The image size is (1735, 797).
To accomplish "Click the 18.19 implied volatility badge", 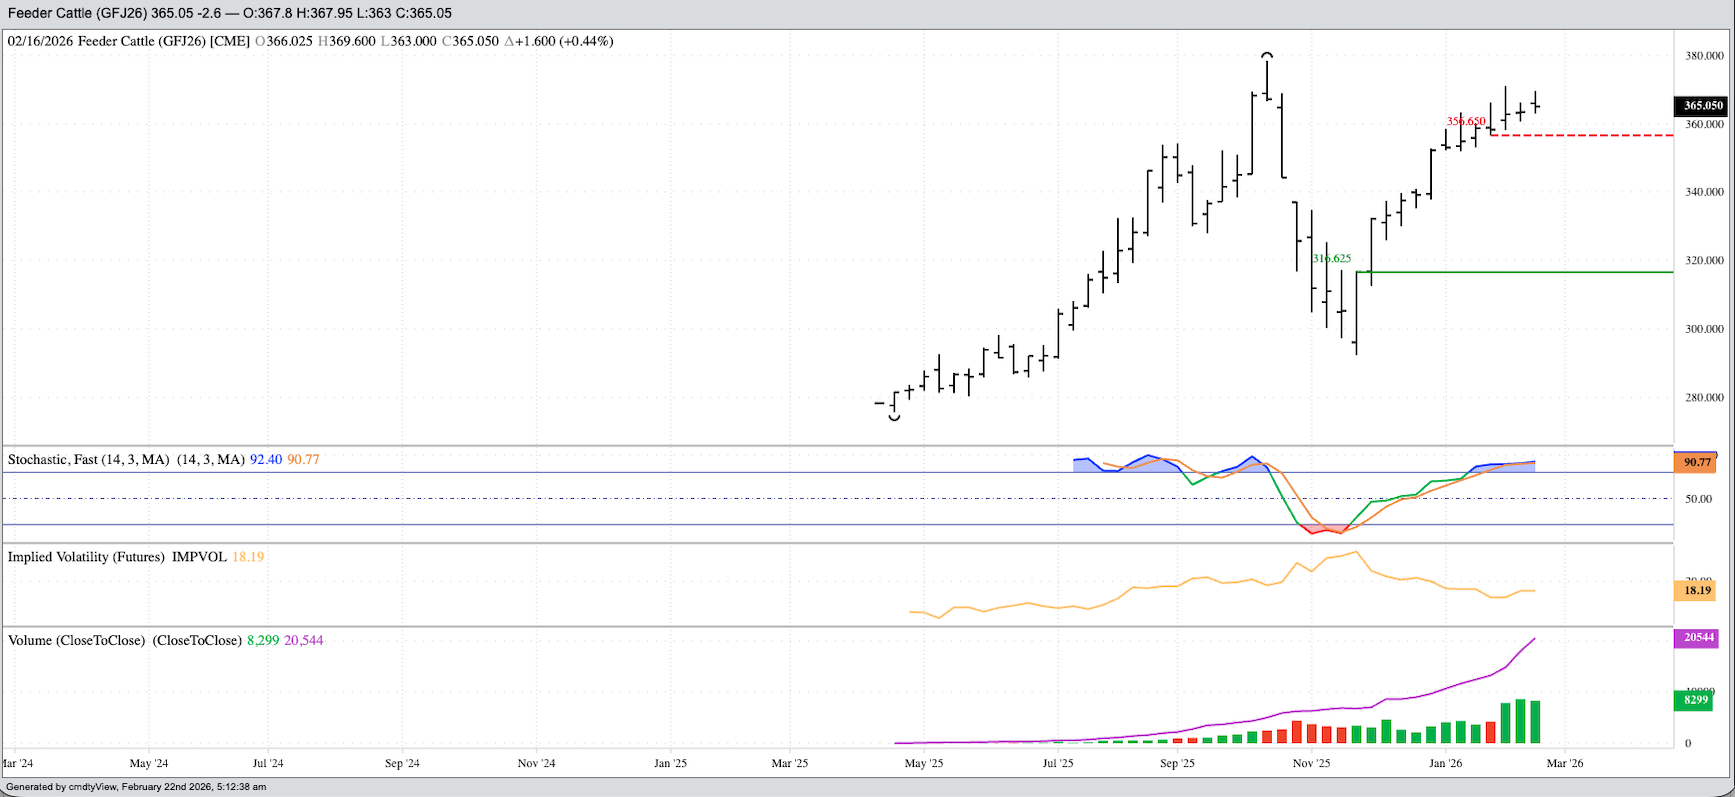I will coord(1697,591).
